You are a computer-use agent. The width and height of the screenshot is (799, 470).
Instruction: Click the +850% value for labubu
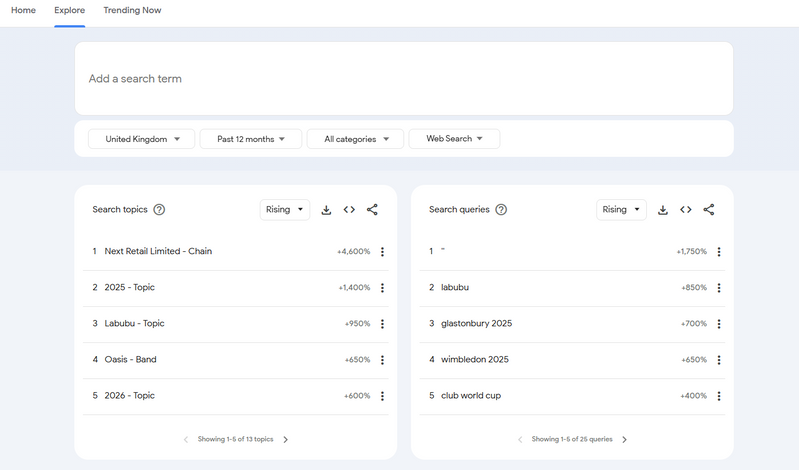[x=694, y=288]
